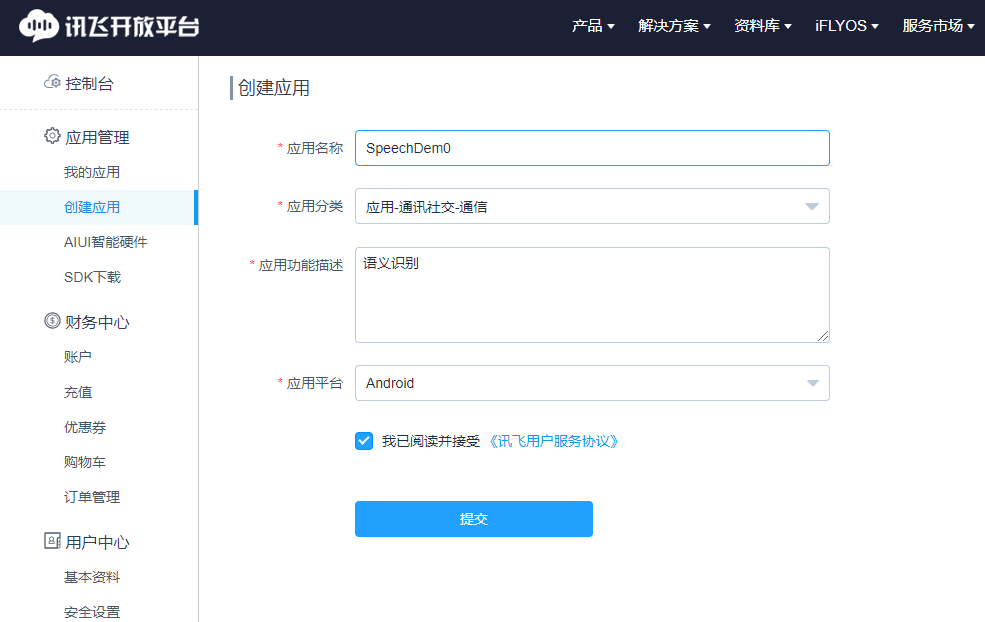Uncheck the 我已阅读并接受 agreement checkbox
Screen dimensions: 985x622
pyautogui.click(x=364, y=441)
